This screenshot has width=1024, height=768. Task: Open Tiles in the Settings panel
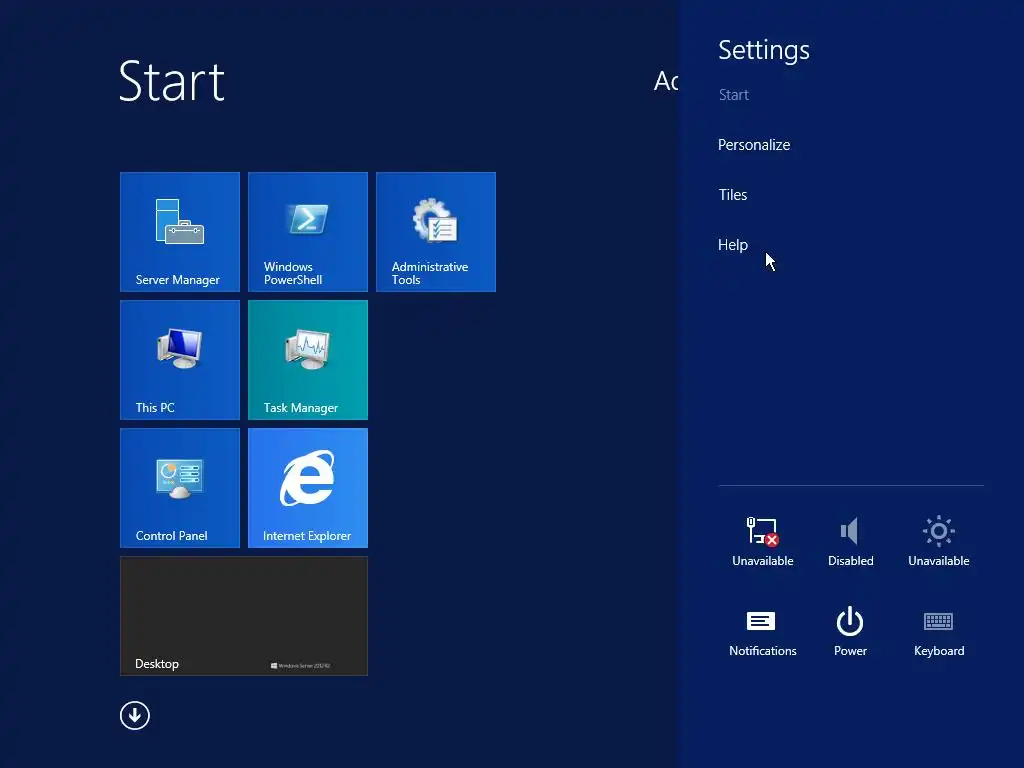pyautogui.click(x=733, y=195)
